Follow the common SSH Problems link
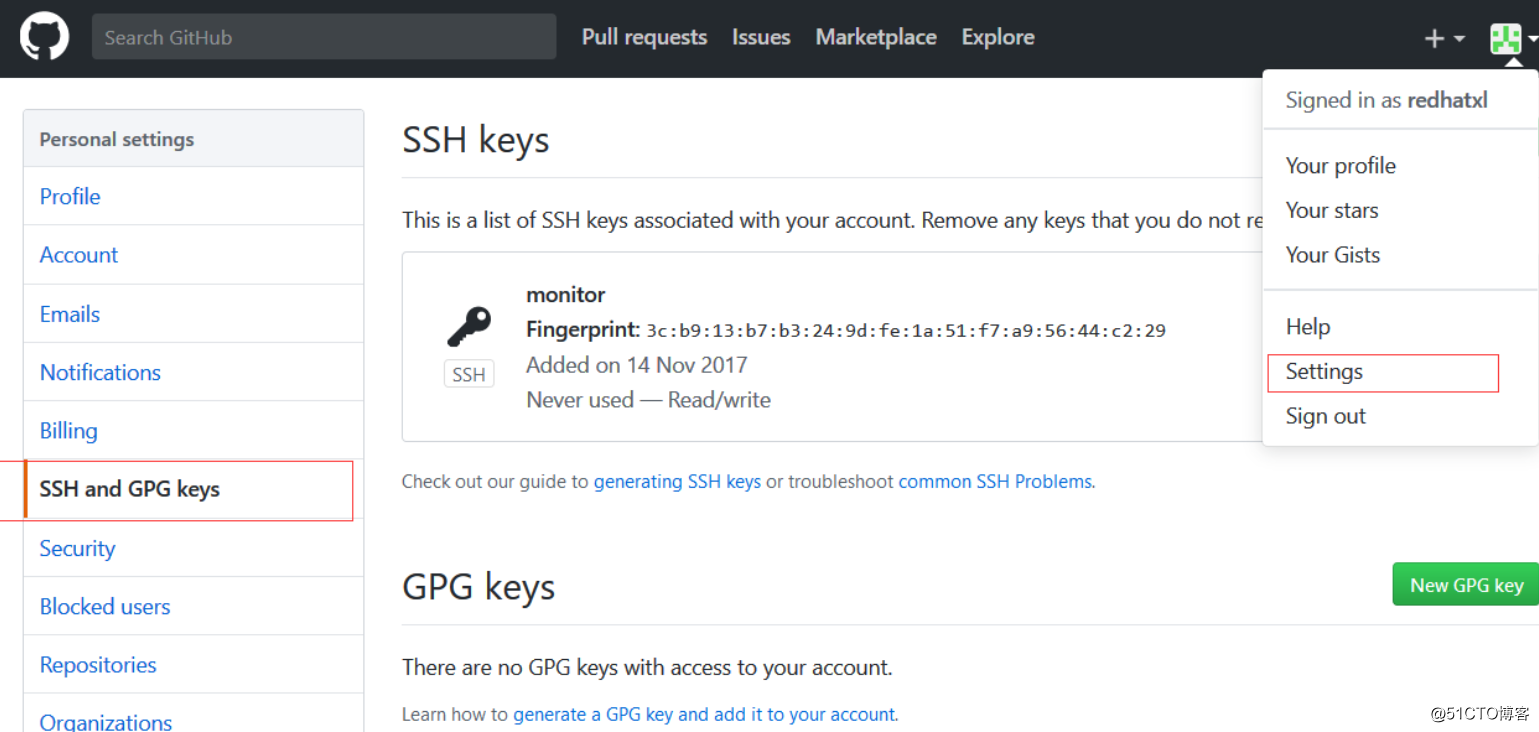The height and width of the screenshot is (732, 1539). coord(995,481)
